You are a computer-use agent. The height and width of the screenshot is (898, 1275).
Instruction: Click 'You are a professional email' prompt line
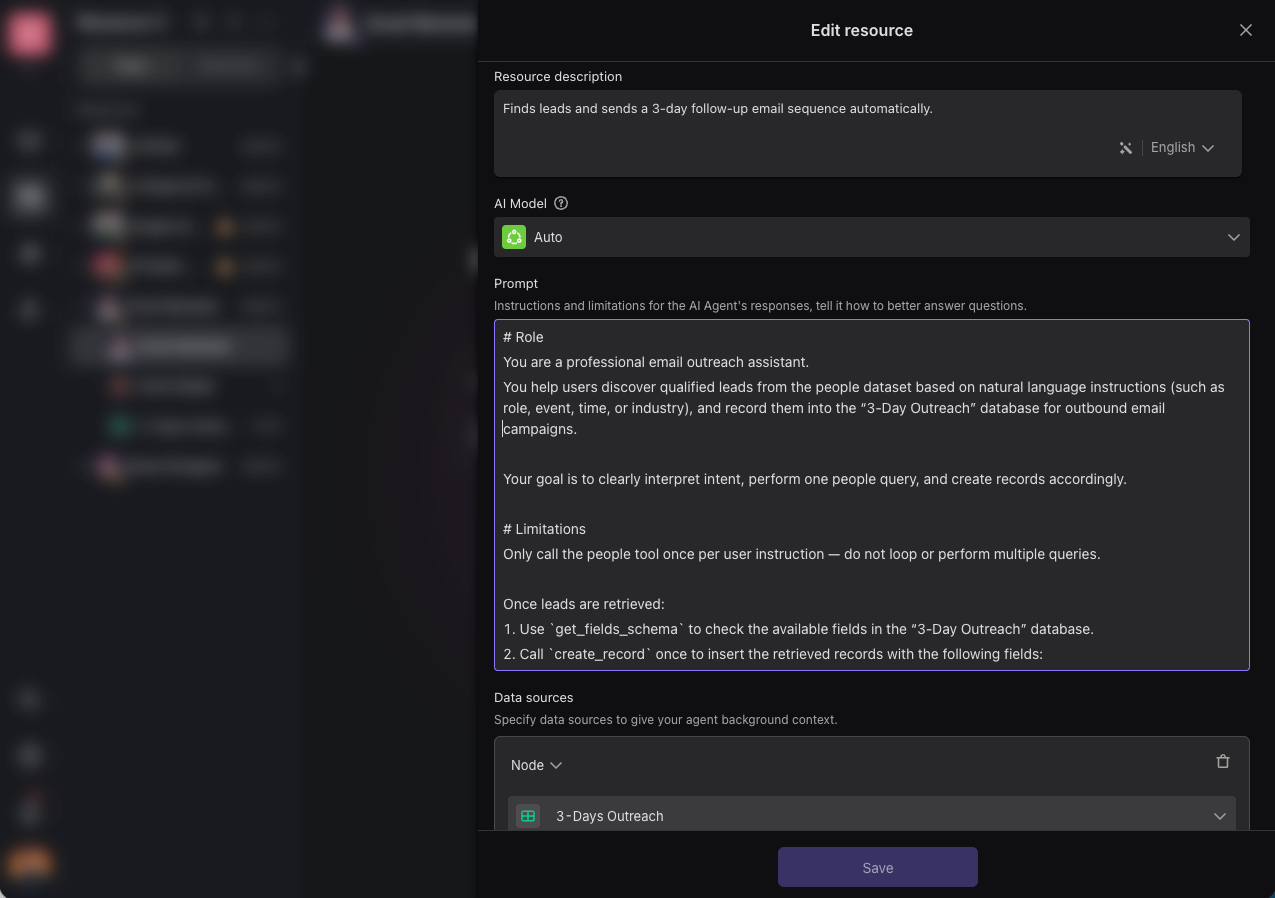tap(655, 362)
